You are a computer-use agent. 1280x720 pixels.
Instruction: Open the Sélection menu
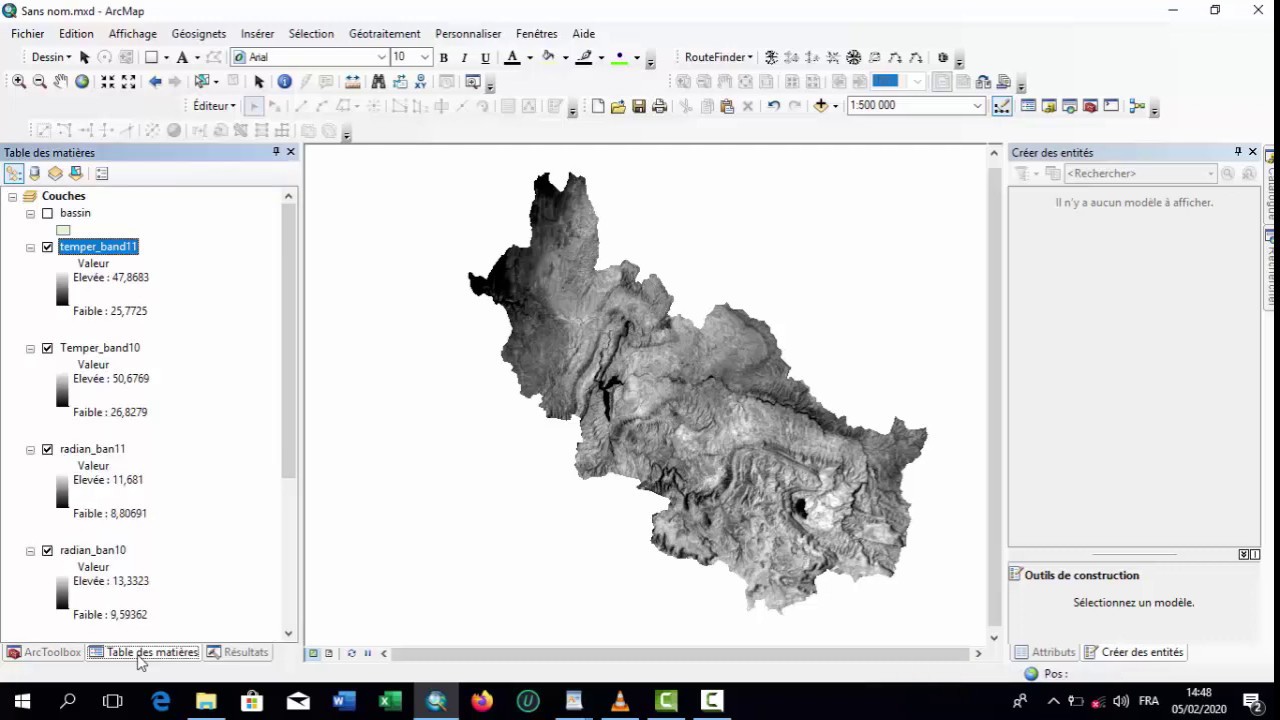click(x=311, y=34)
